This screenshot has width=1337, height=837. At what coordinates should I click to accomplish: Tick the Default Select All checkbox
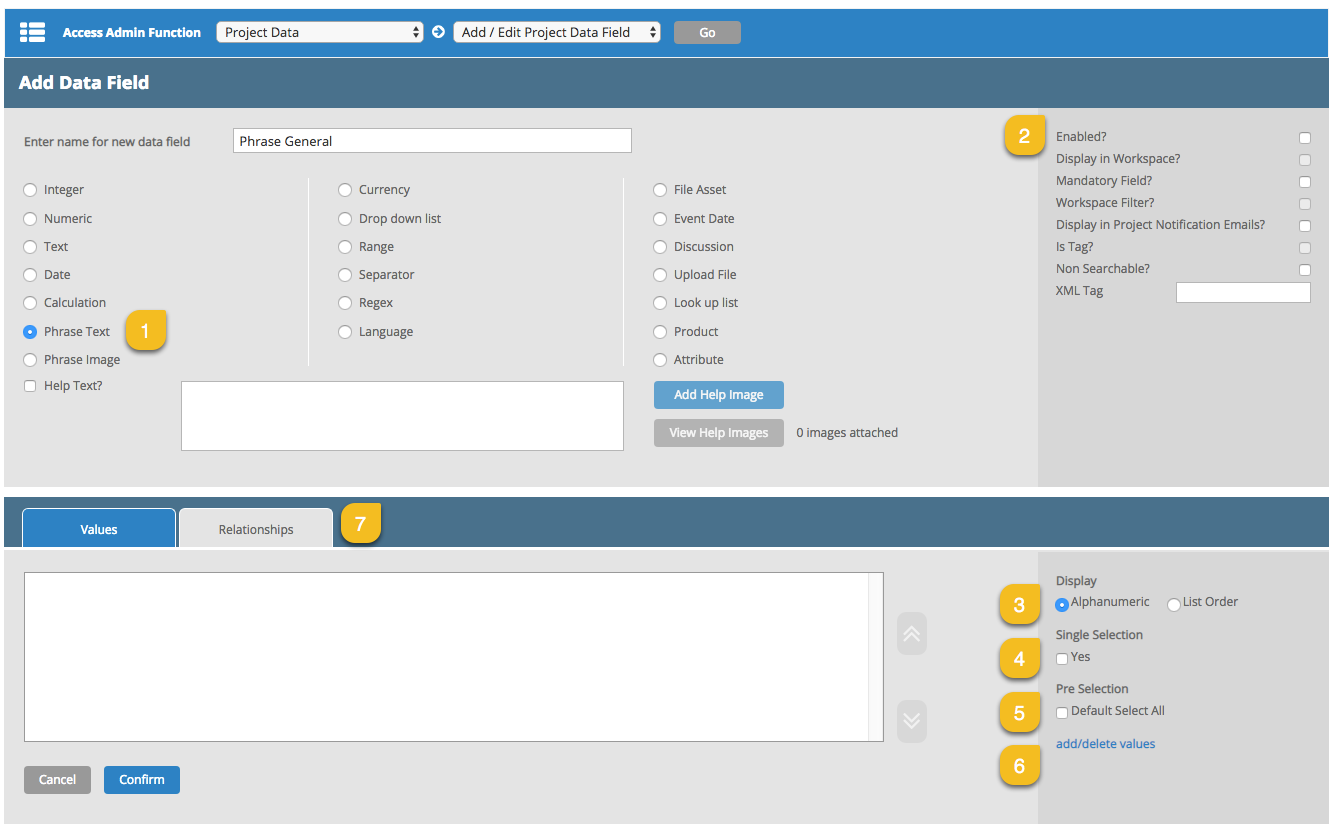[x=1062, y=712]
